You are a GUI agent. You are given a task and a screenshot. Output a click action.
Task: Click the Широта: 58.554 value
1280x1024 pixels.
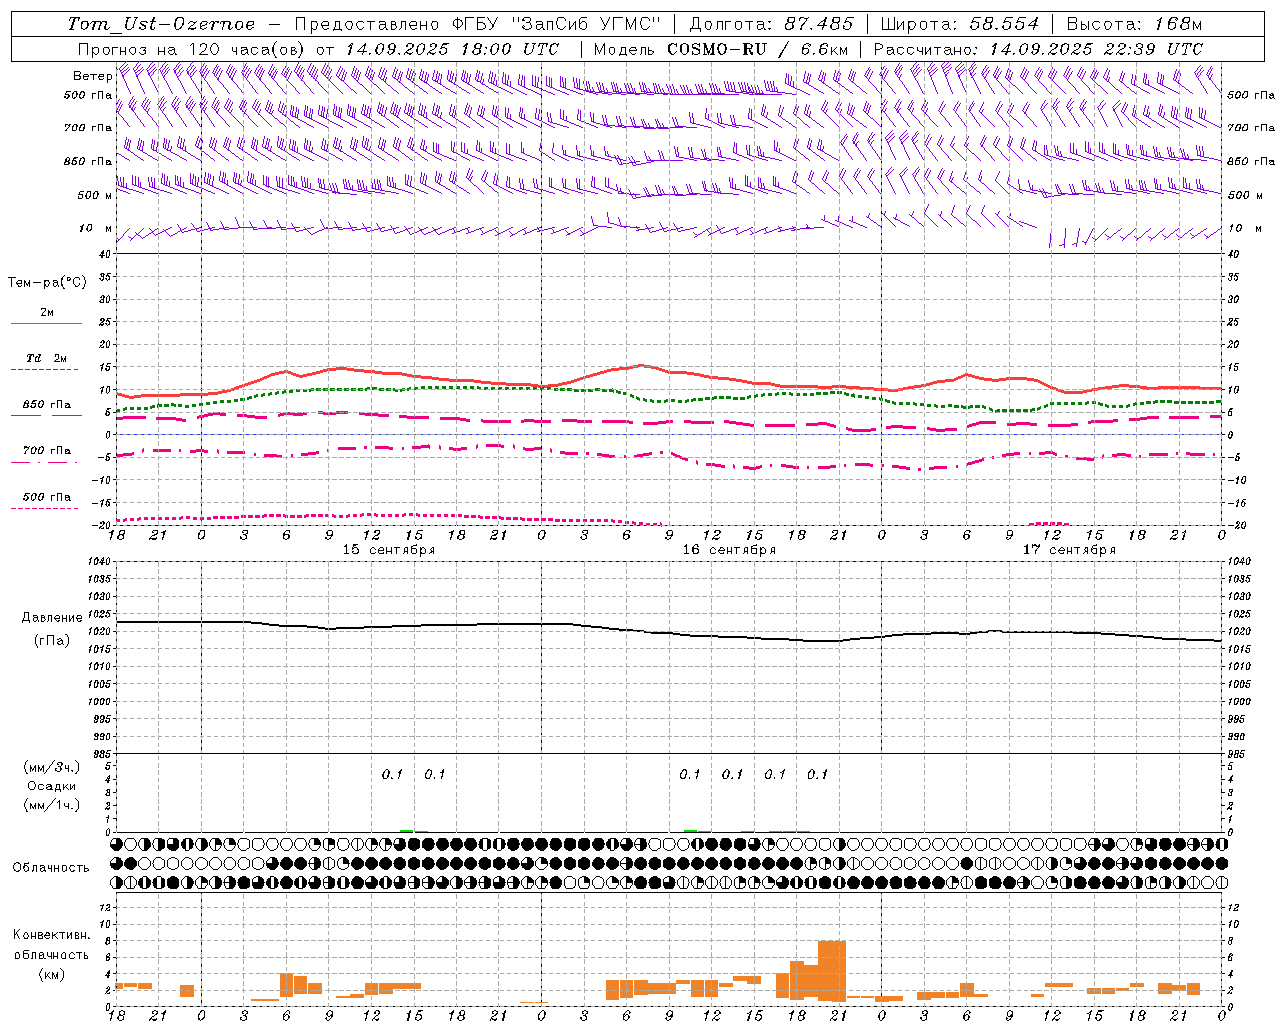click(960, 24)
